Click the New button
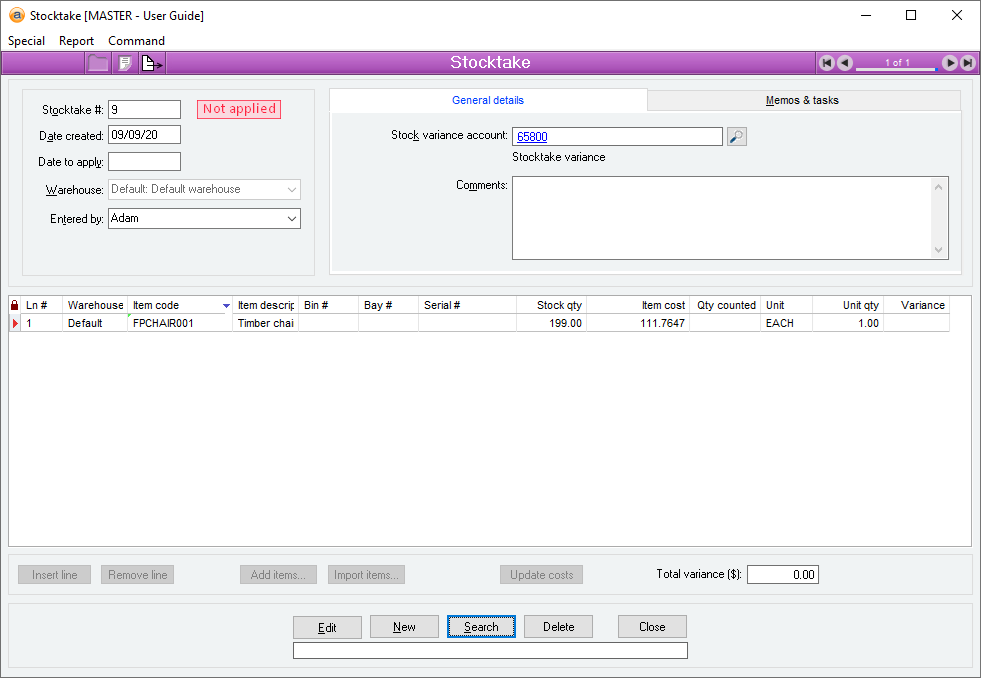Image resolution: width=981 pixels, height=678 pixels. click(x=404, y=627)
